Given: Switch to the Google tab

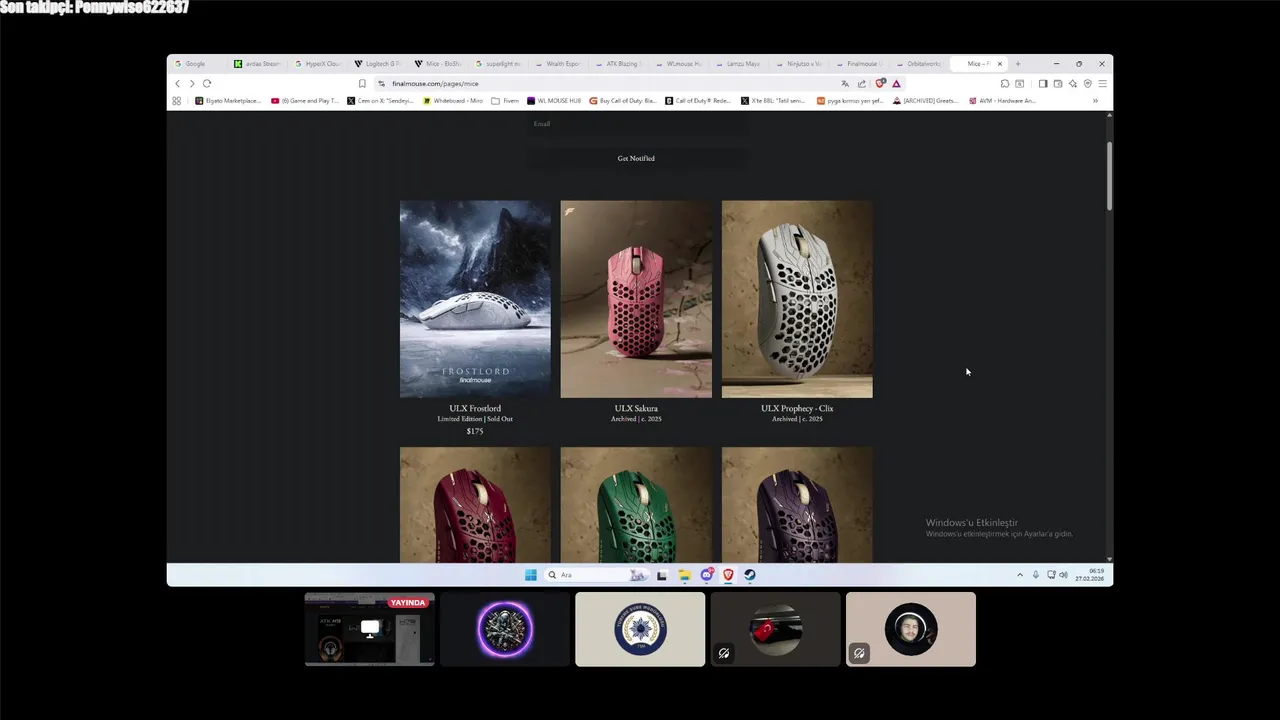Looking at the screenshot, I should (x=196, y=64).
